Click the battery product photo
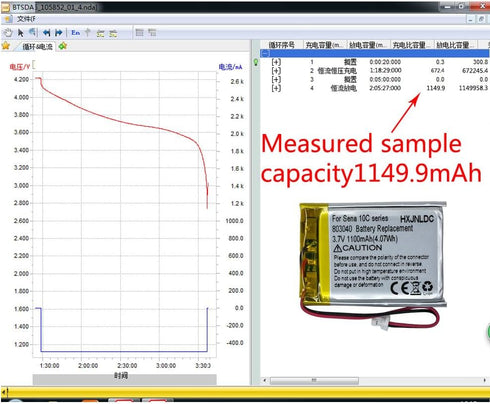The image size is (490, 404). [373, 265]
